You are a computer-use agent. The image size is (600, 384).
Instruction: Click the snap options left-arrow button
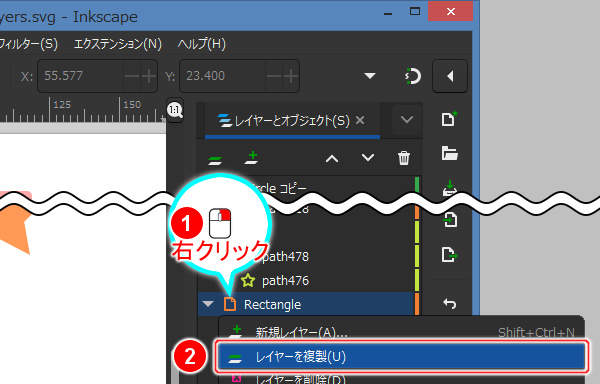click(450, 76)
